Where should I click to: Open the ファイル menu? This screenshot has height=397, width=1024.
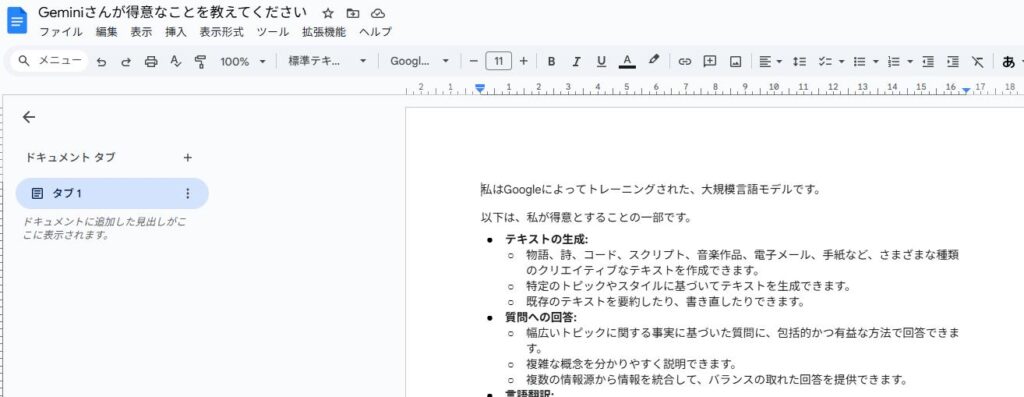tap(61, 32)
